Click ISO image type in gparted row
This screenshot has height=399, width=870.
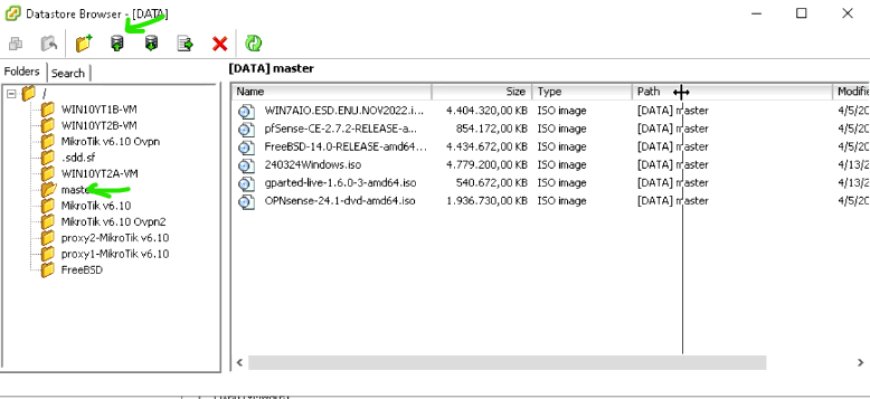pyautogui.click(x=562, y=183)
